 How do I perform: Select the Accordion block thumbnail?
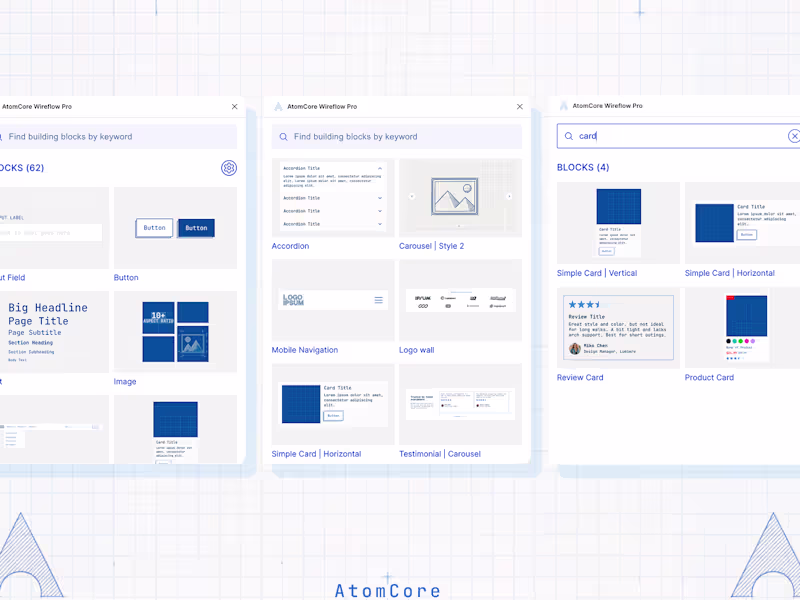[333, 198]
